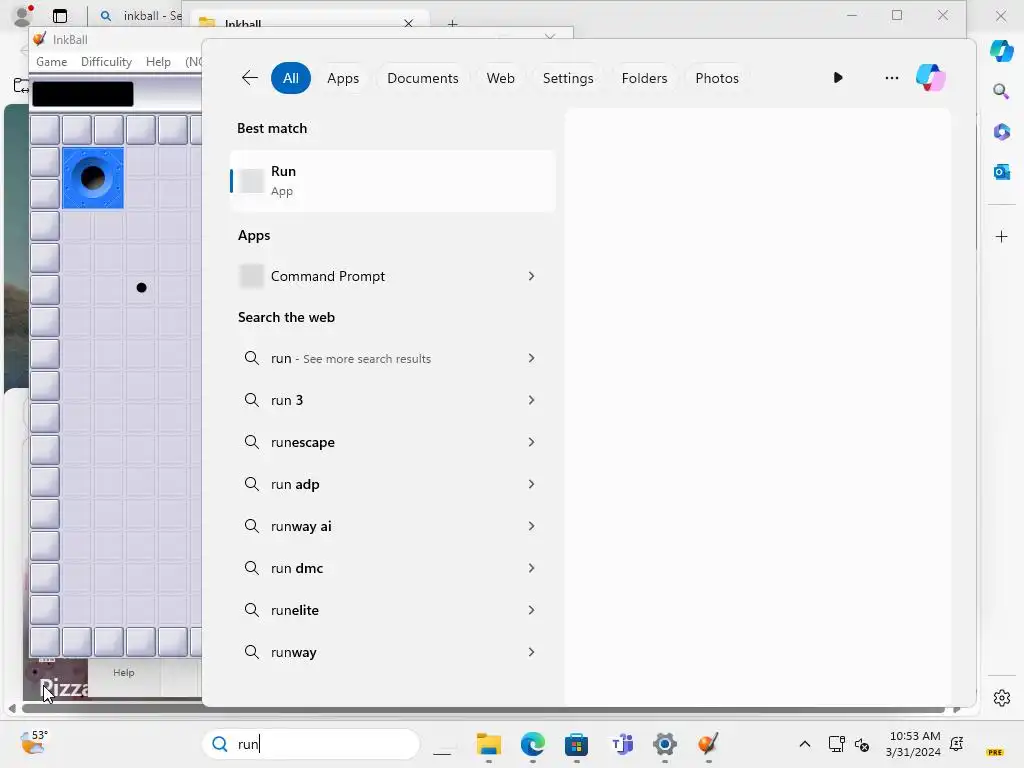
Task: Open the InkBall Difficulty menu
Action: (x=106, y=61)
